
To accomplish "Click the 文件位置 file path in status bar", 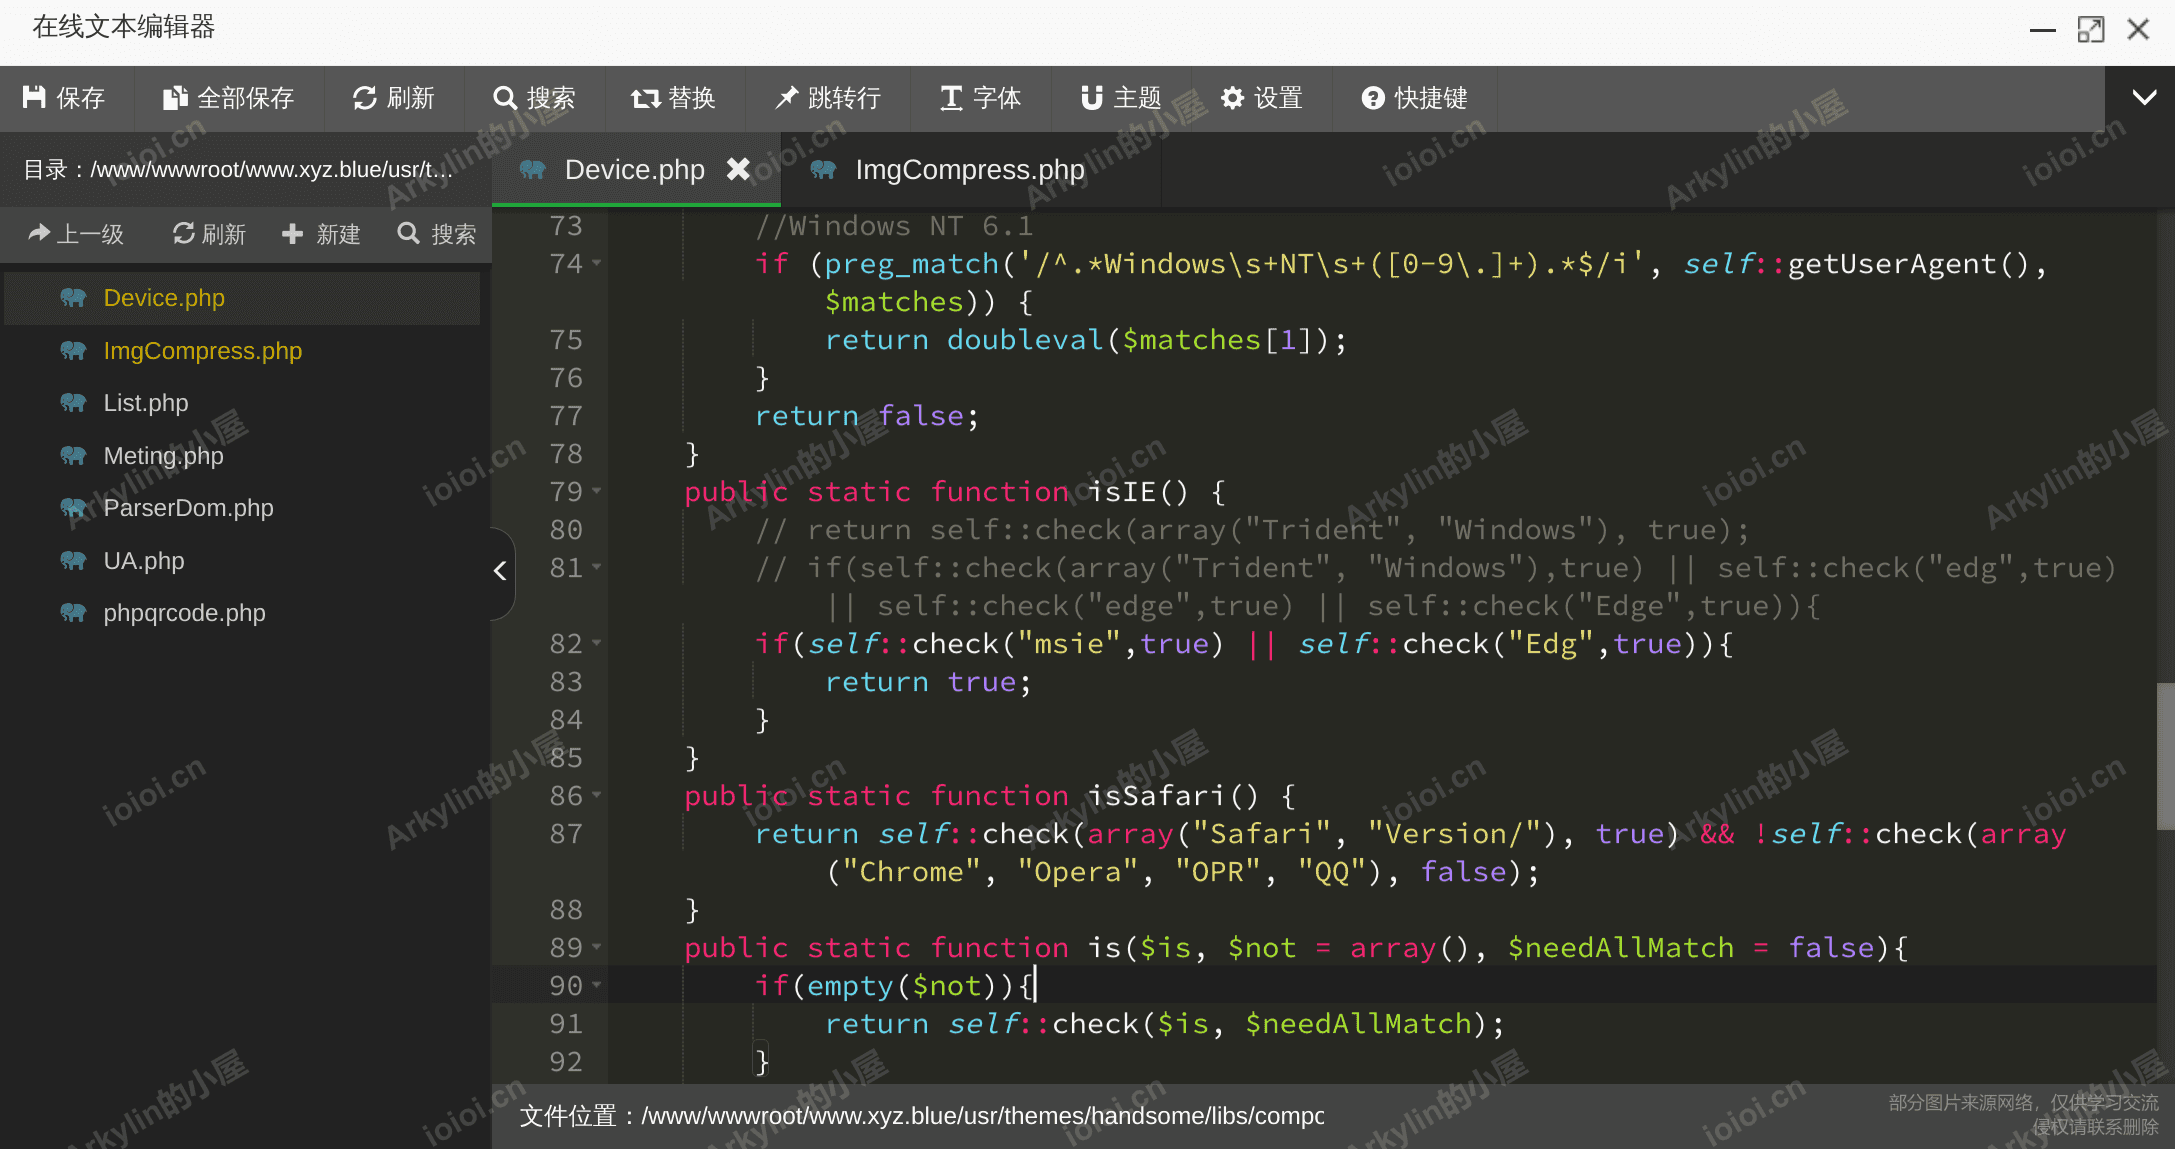I will pyautogui.click(x=921, y=1116).
